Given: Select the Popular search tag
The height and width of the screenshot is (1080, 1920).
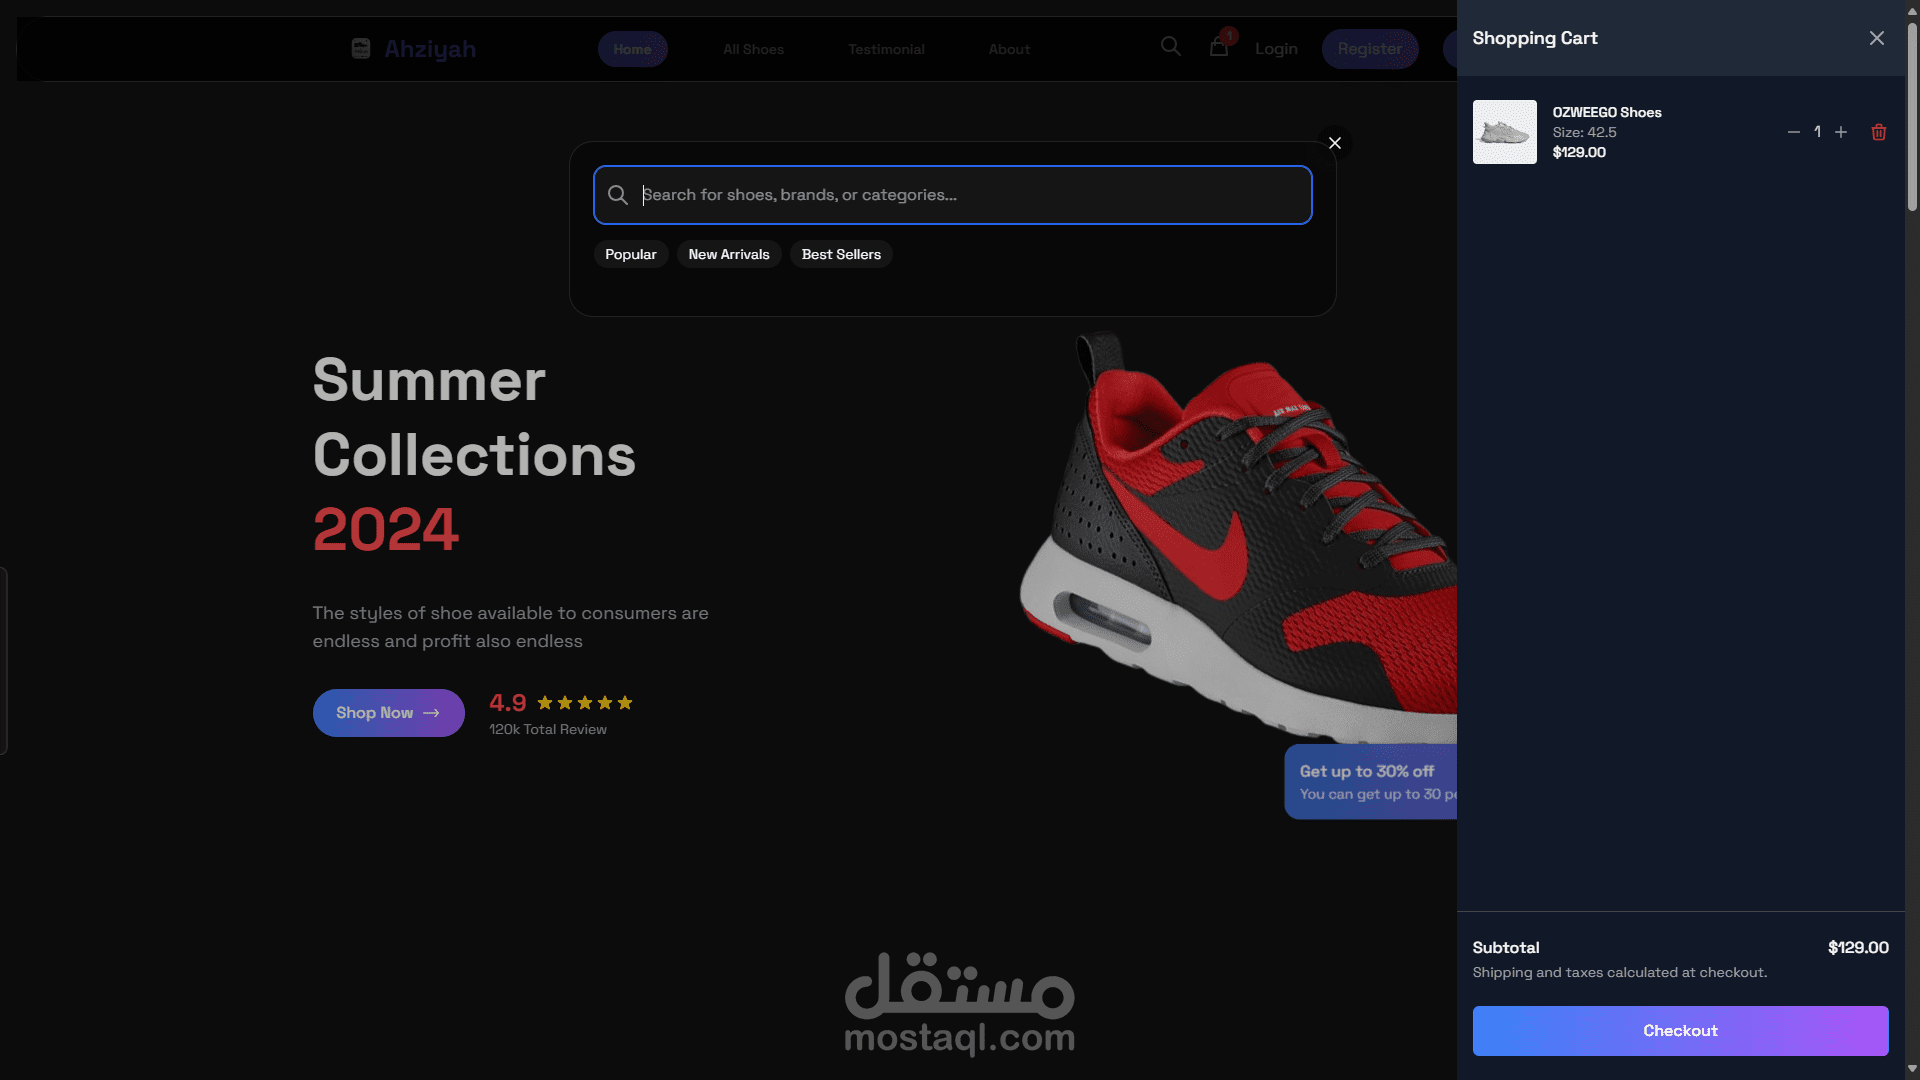Looking at the screenshot, I should tap(630, 254).
